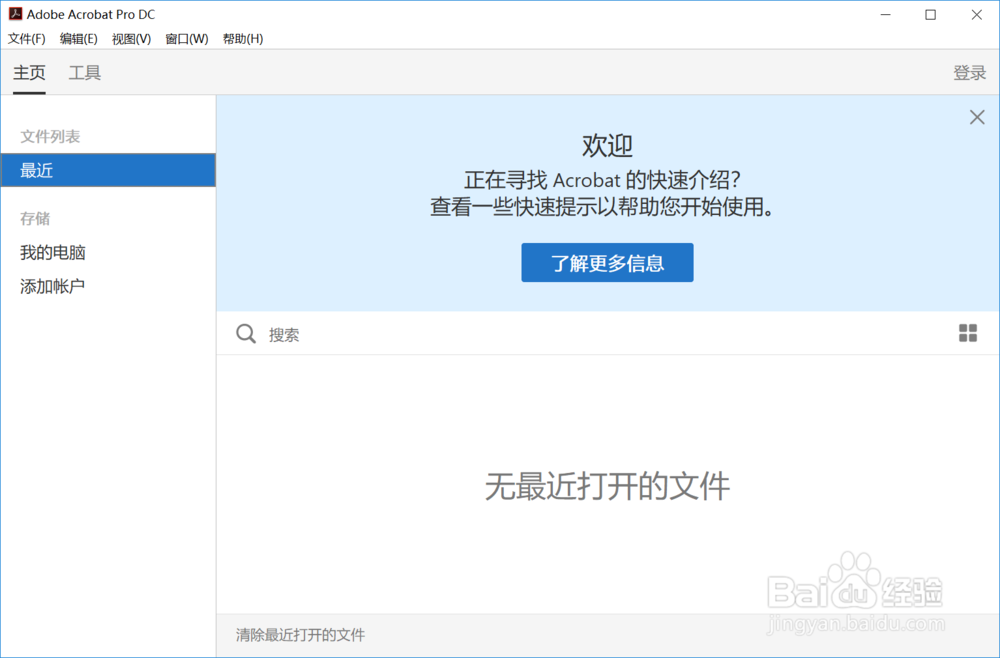Image resolution: width=1000 pixels, height=658 pixels.
Task: Minimize the Acrobat window
Action: coord(885,15)
